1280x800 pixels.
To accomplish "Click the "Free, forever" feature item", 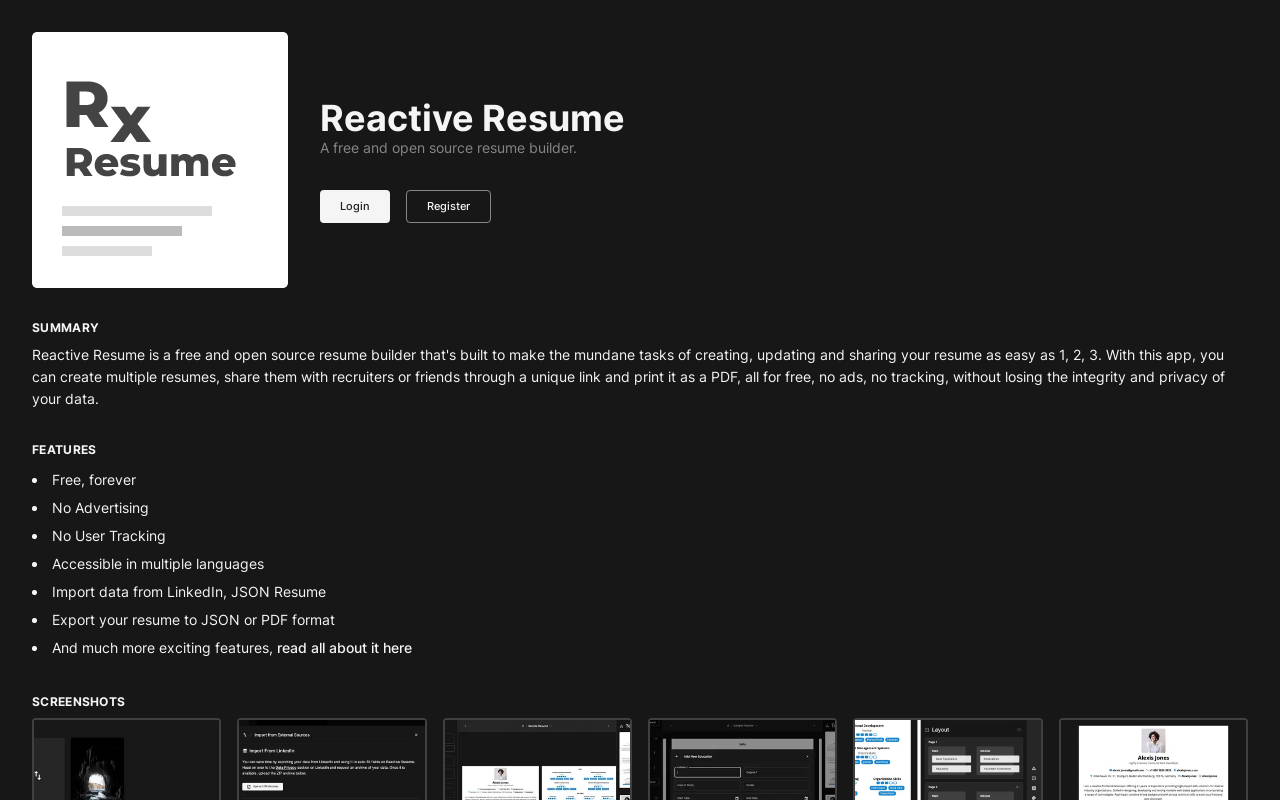I will pyautogui.click(x=94, y=480).
